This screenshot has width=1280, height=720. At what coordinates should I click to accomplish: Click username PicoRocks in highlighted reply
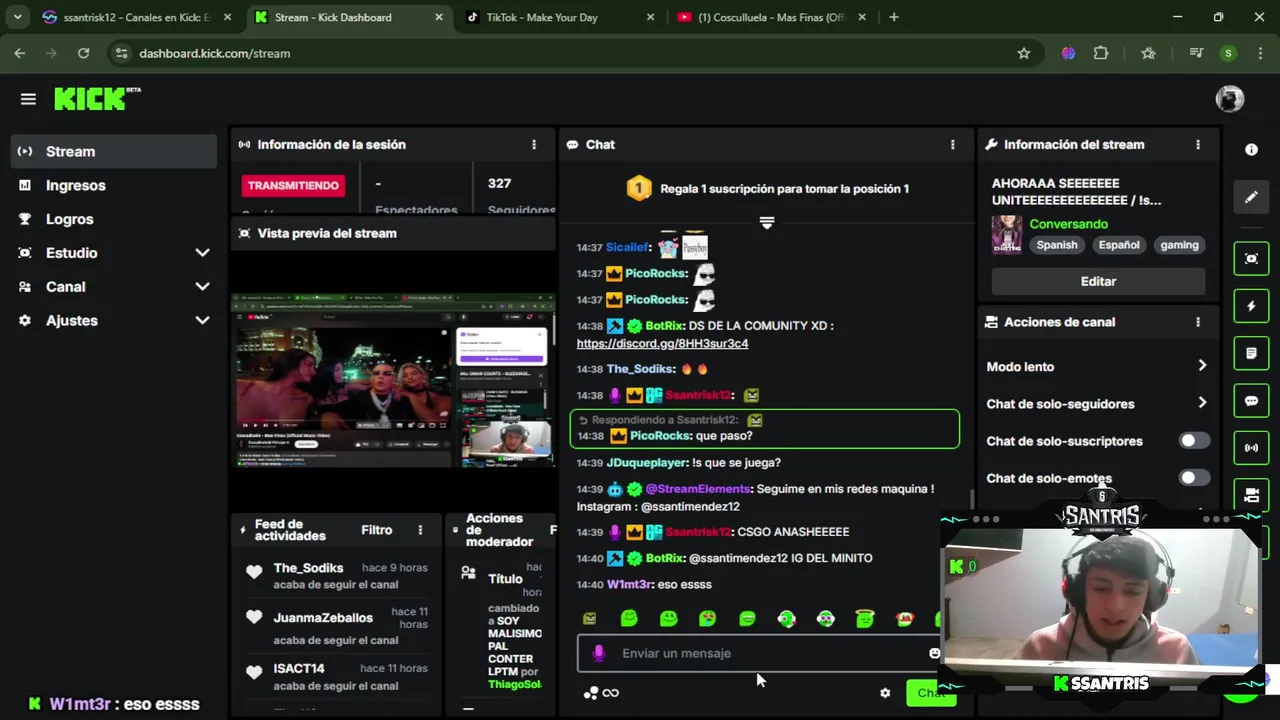click(x=658, y=436)
